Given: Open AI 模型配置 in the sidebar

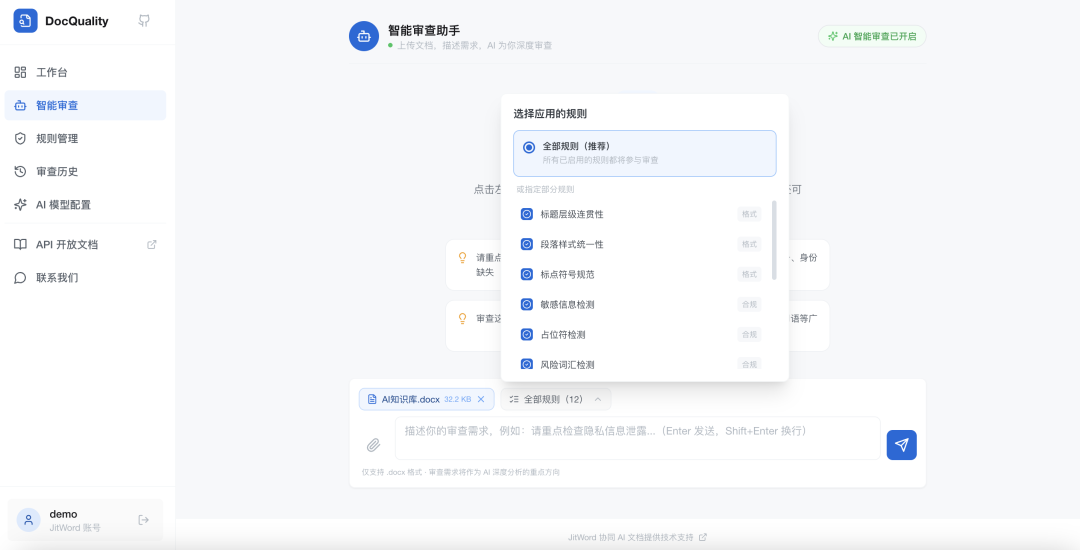Looking at the screenshot, I should 85,204.
